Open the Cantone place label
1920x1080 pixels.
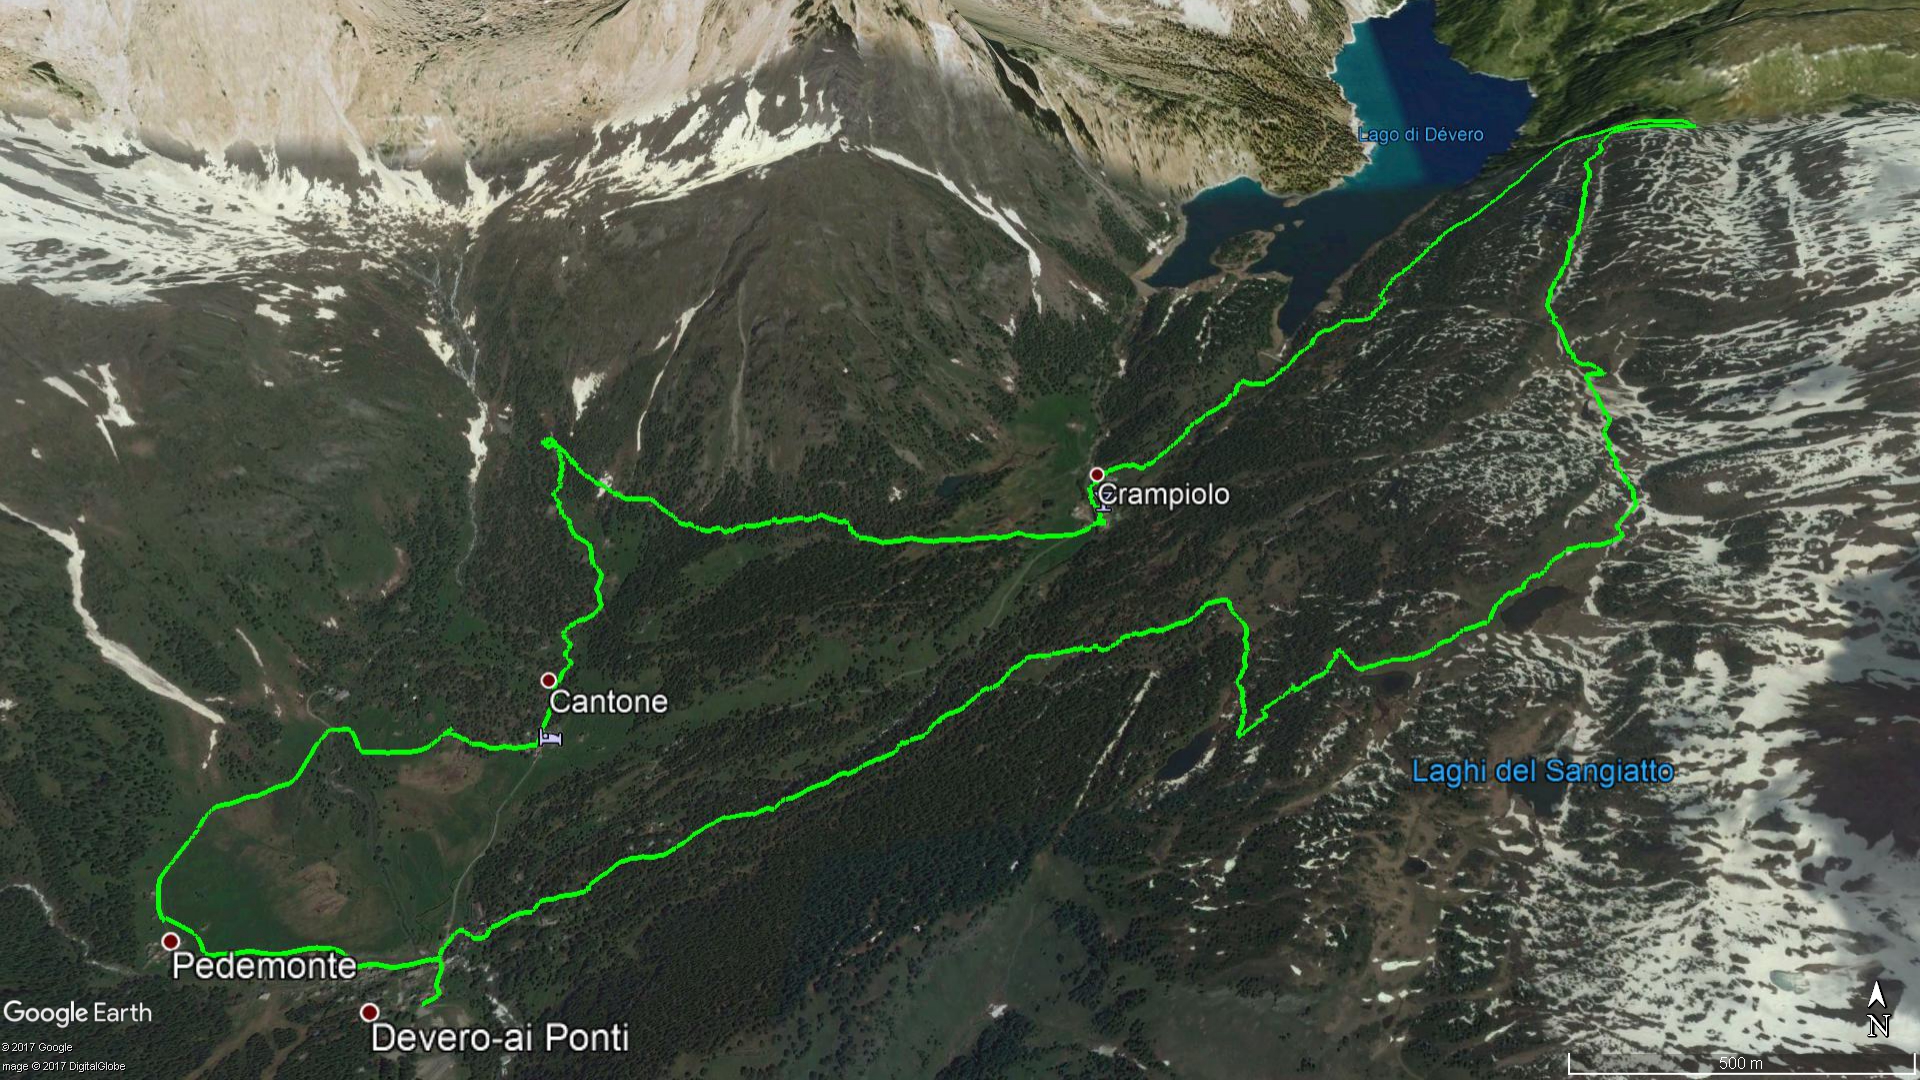tap(609, 701)
